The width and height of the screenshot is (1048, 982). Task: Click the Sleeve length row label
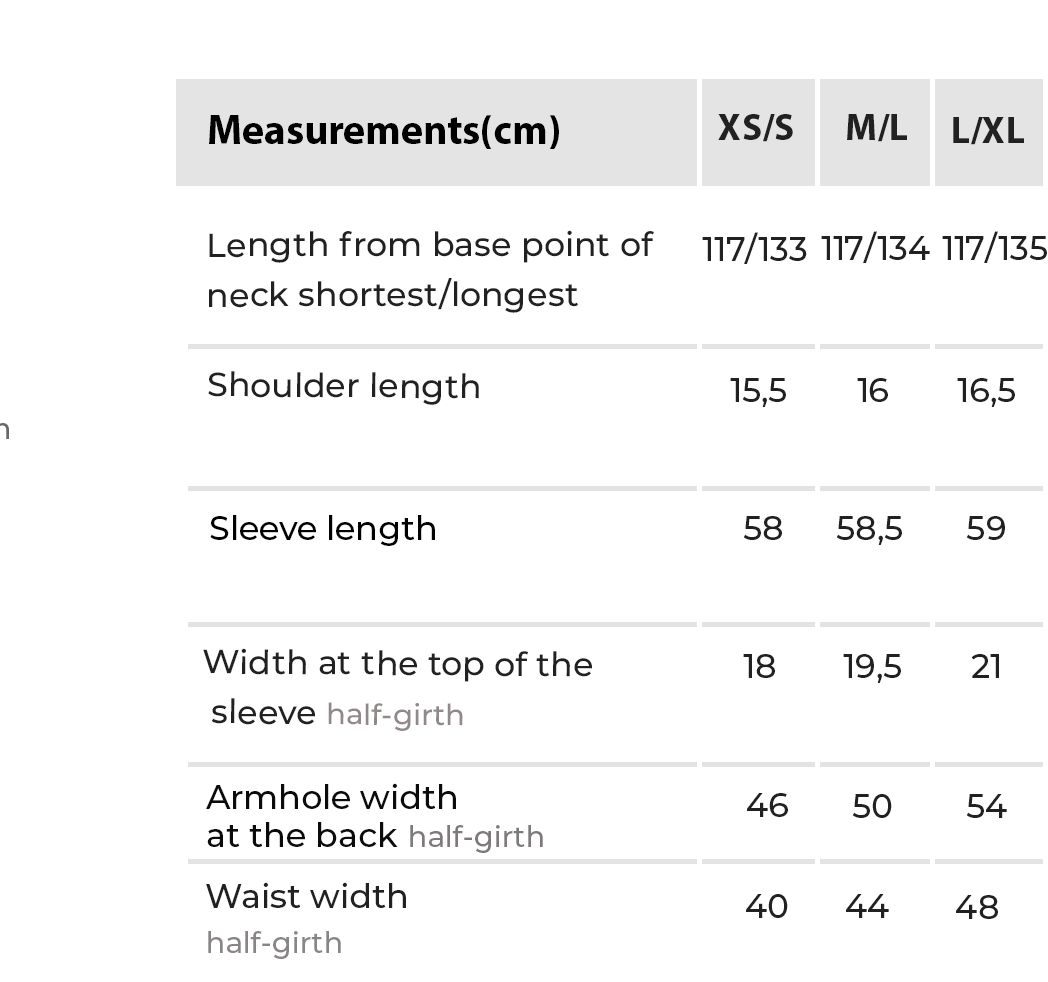pos(323,529)
